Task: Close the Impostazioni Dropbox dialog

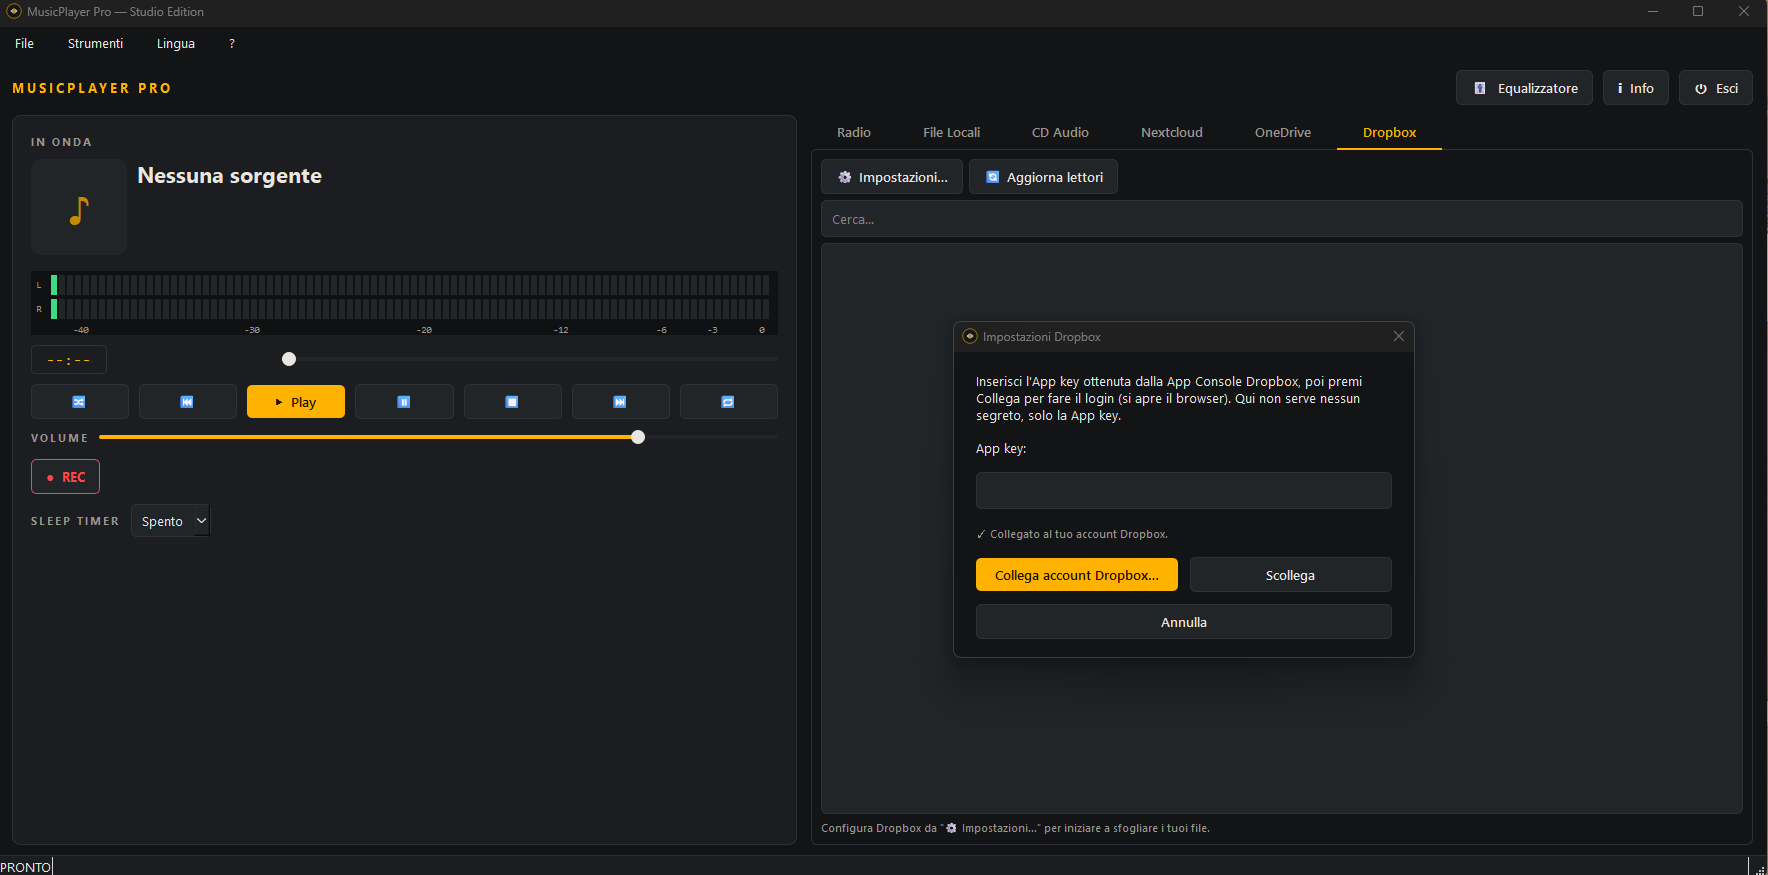Action: coord(1399,337)
